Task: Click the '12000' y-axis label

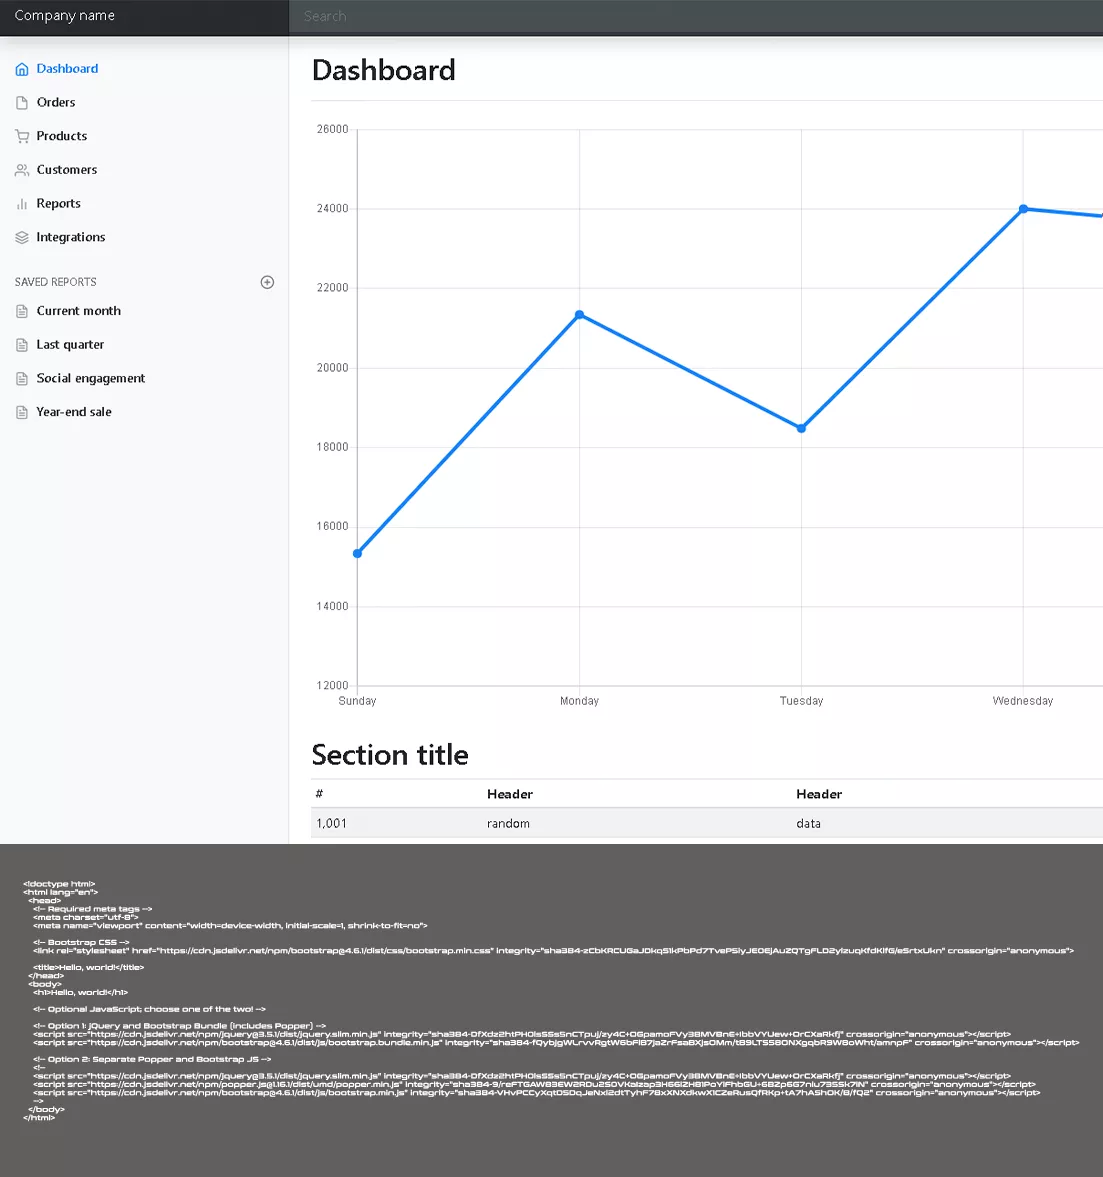Action: click(333, 685)
